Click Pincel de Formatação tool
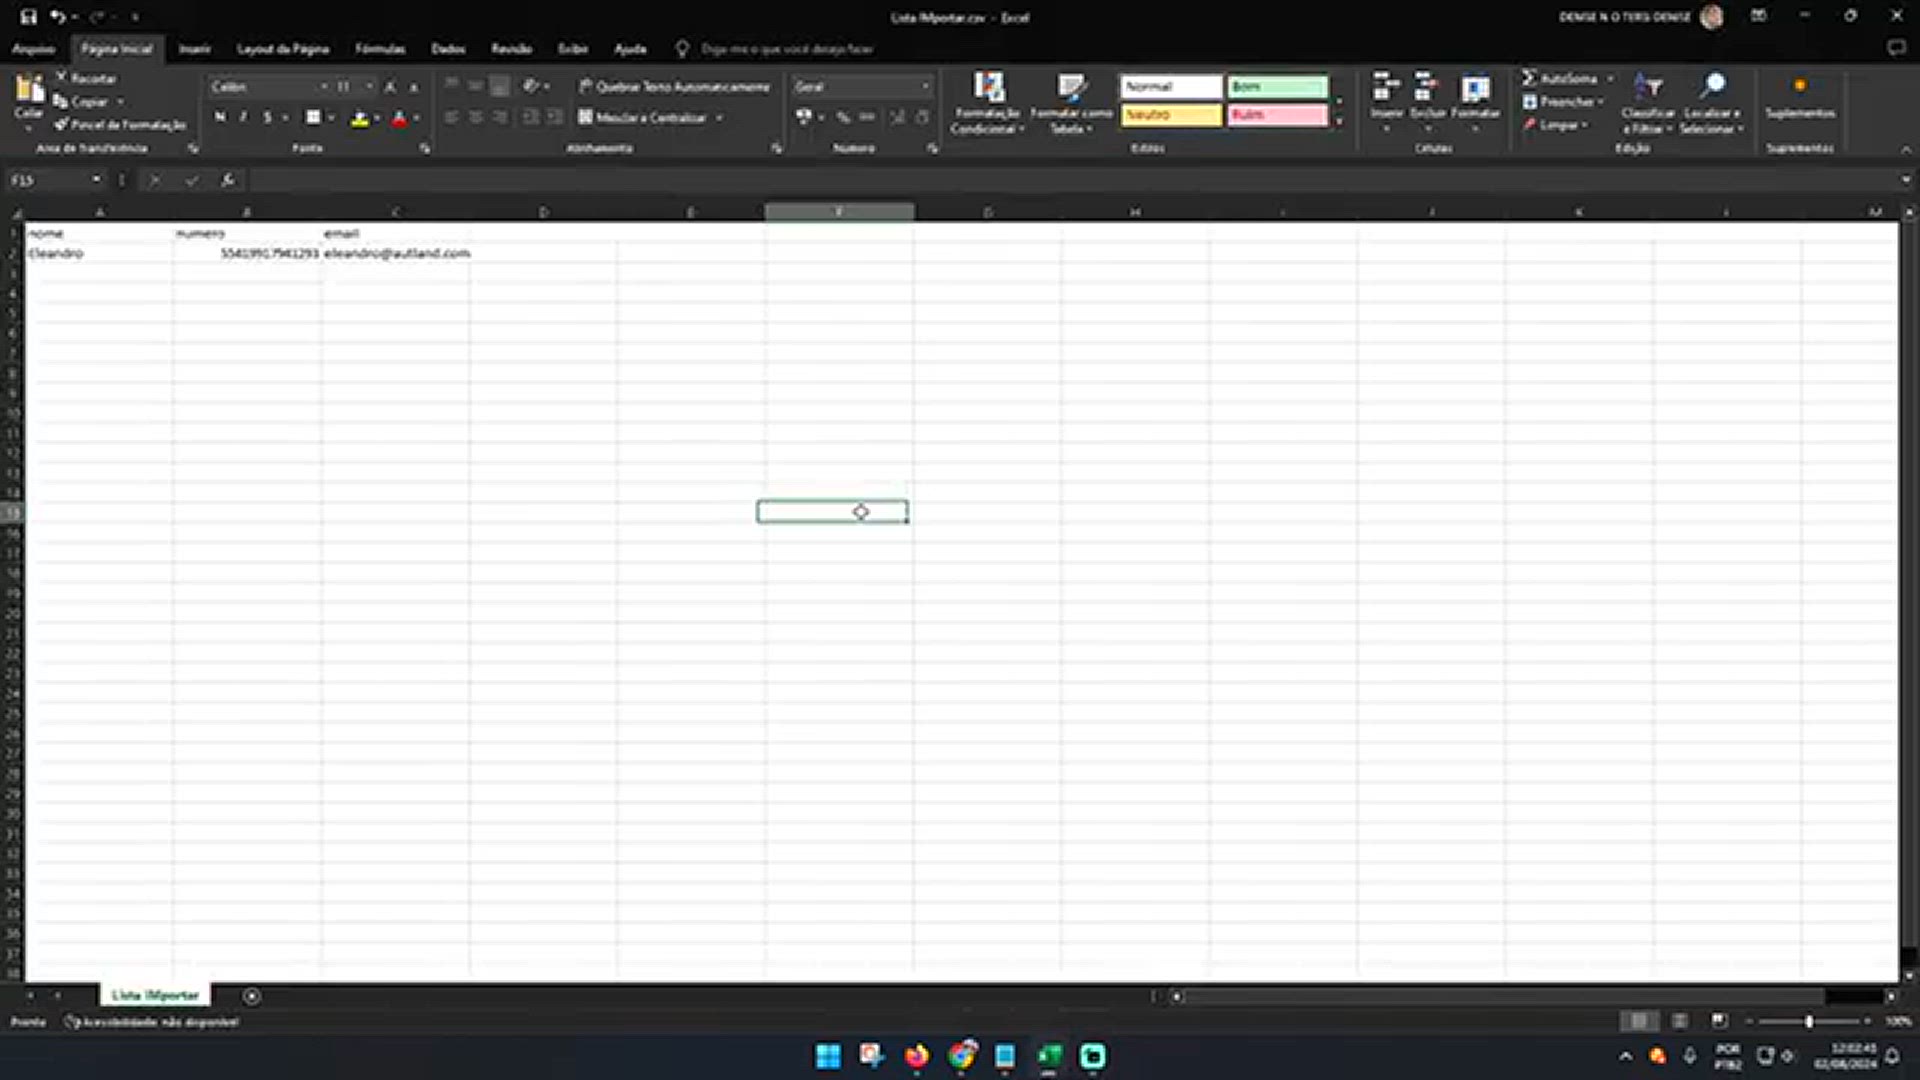The image size is (1920, 1080). click(x=120, y=125)
